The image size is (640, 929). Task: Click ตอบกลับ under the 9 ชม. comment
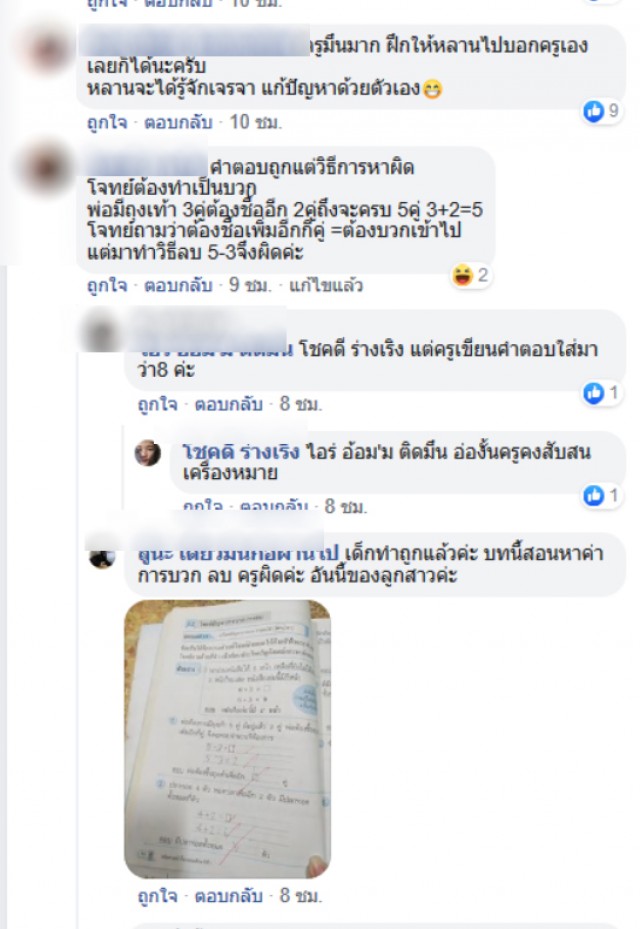point(178,286)
